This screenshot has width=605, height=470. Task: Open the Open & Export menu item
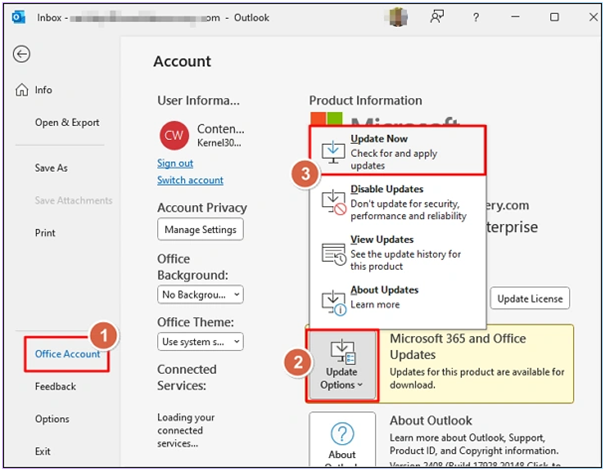67,122
